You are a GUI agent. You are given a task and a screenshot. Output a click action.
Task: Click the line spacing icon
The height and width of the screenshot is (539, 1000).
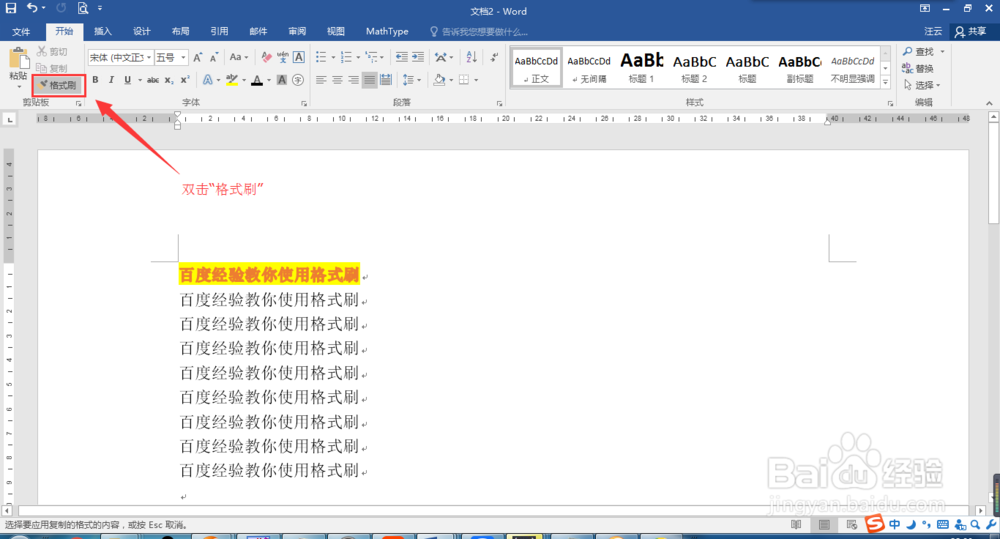click(x=408, y=80)
